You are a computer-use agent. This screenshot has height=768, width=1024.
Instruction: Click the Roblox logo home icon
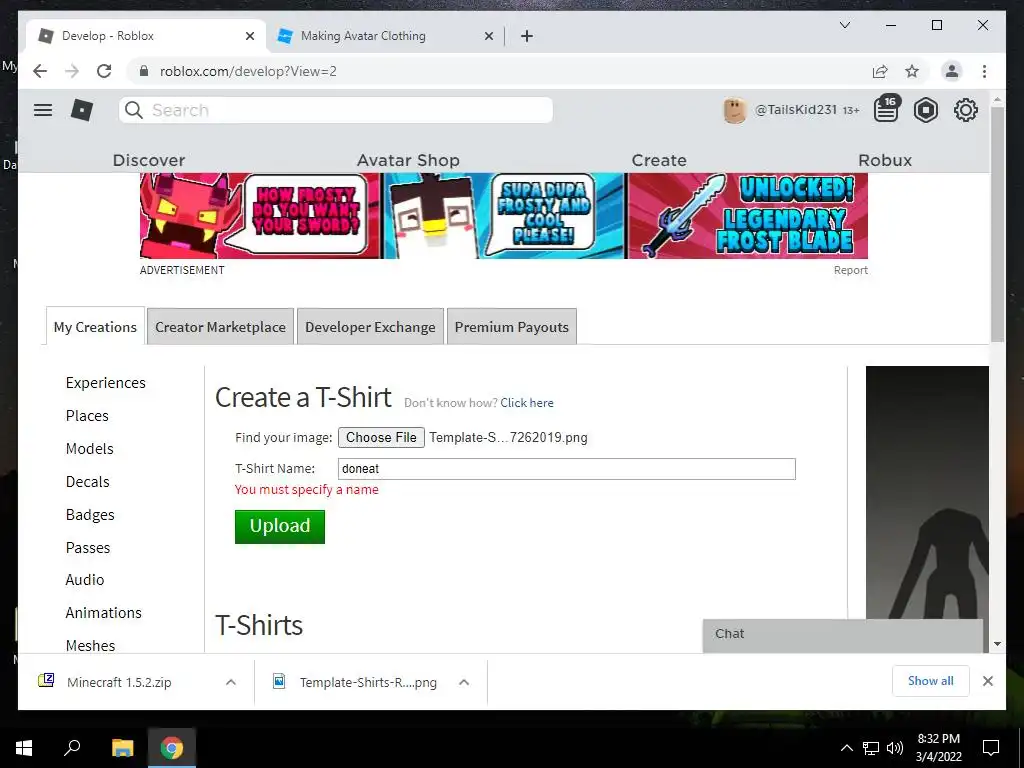[82, 110]
